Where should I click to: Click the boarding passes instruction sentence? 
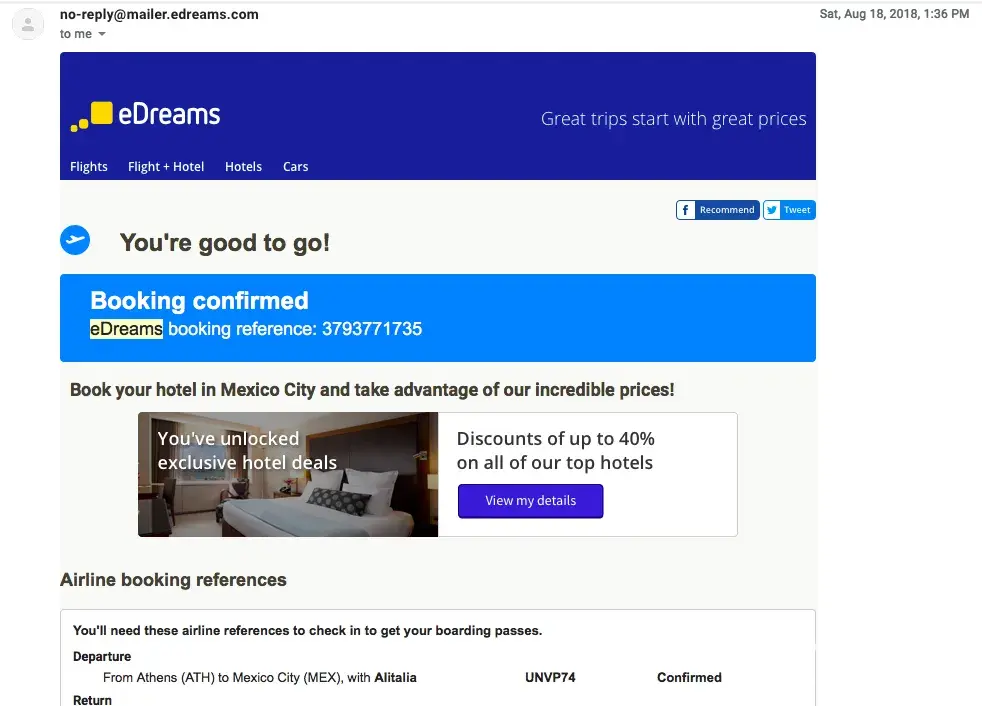click(308, 631)
